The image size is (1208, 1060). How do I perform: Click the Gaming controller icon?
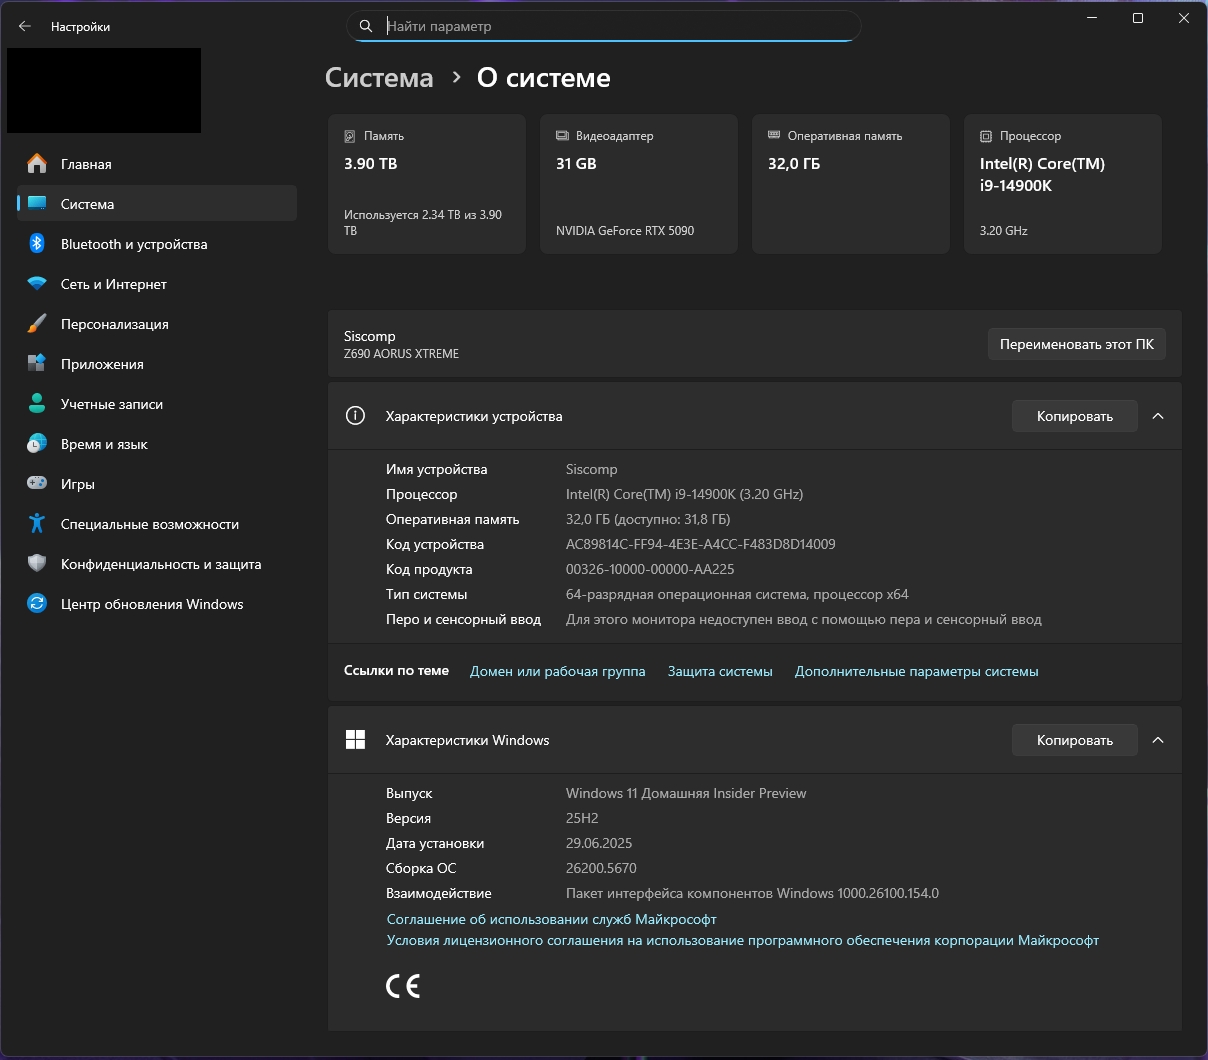point(37,484)
